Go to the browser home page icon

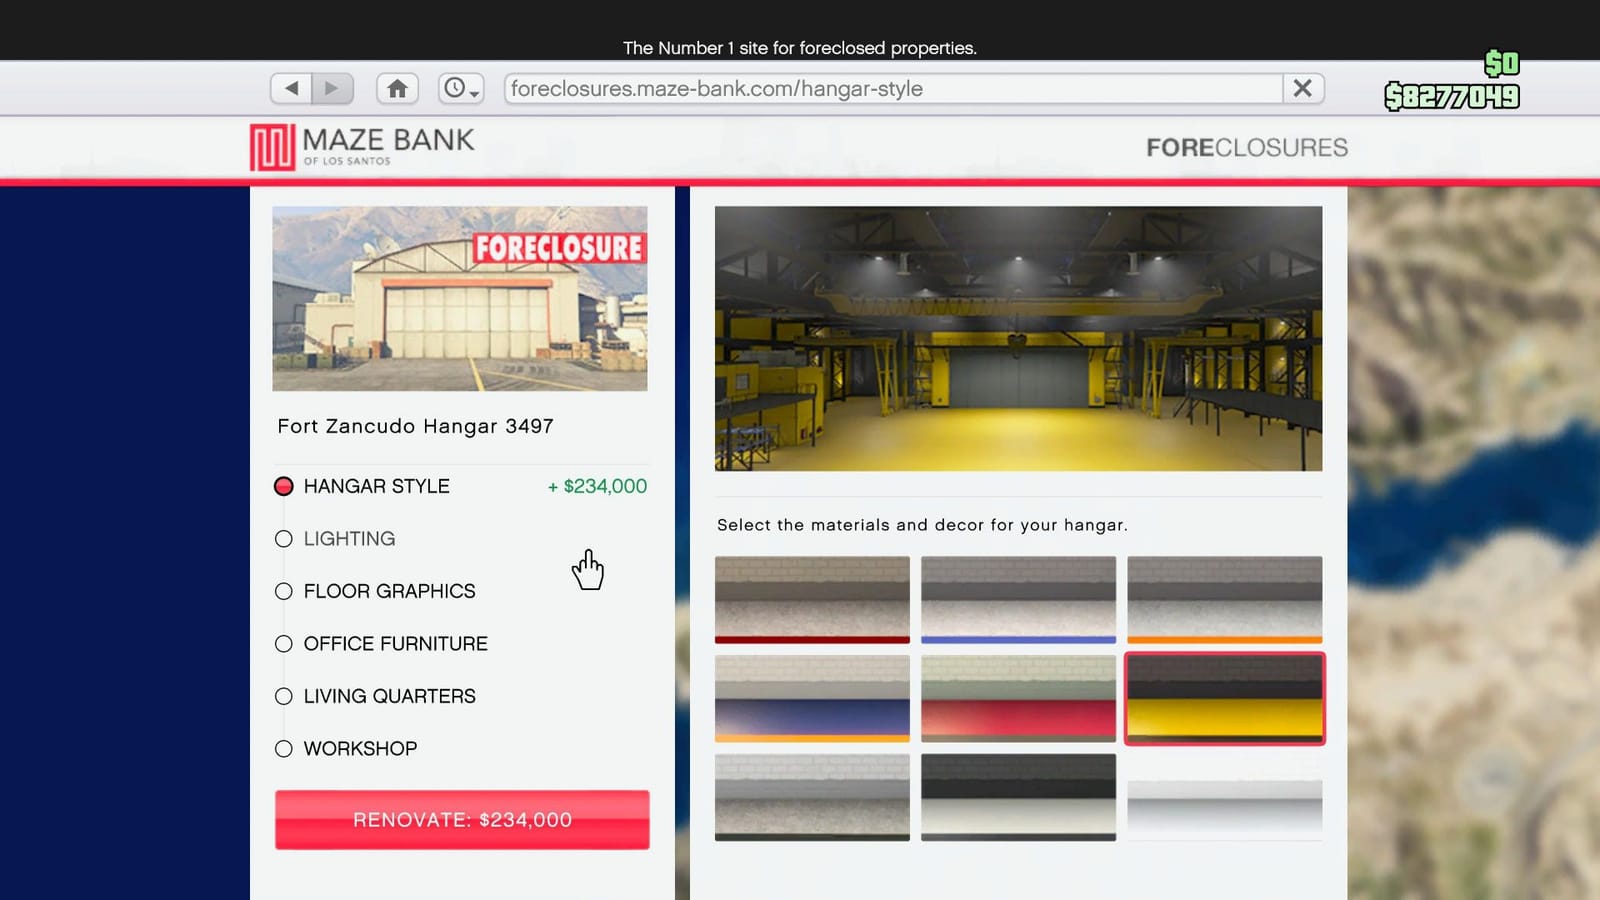[x=397, y=88]
